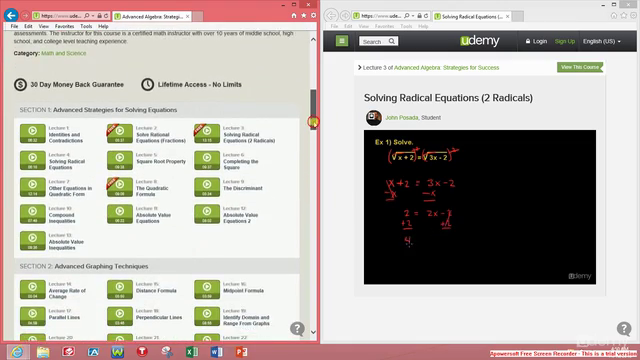Open settings gear in left browser
640x360 pixels.
313,16
